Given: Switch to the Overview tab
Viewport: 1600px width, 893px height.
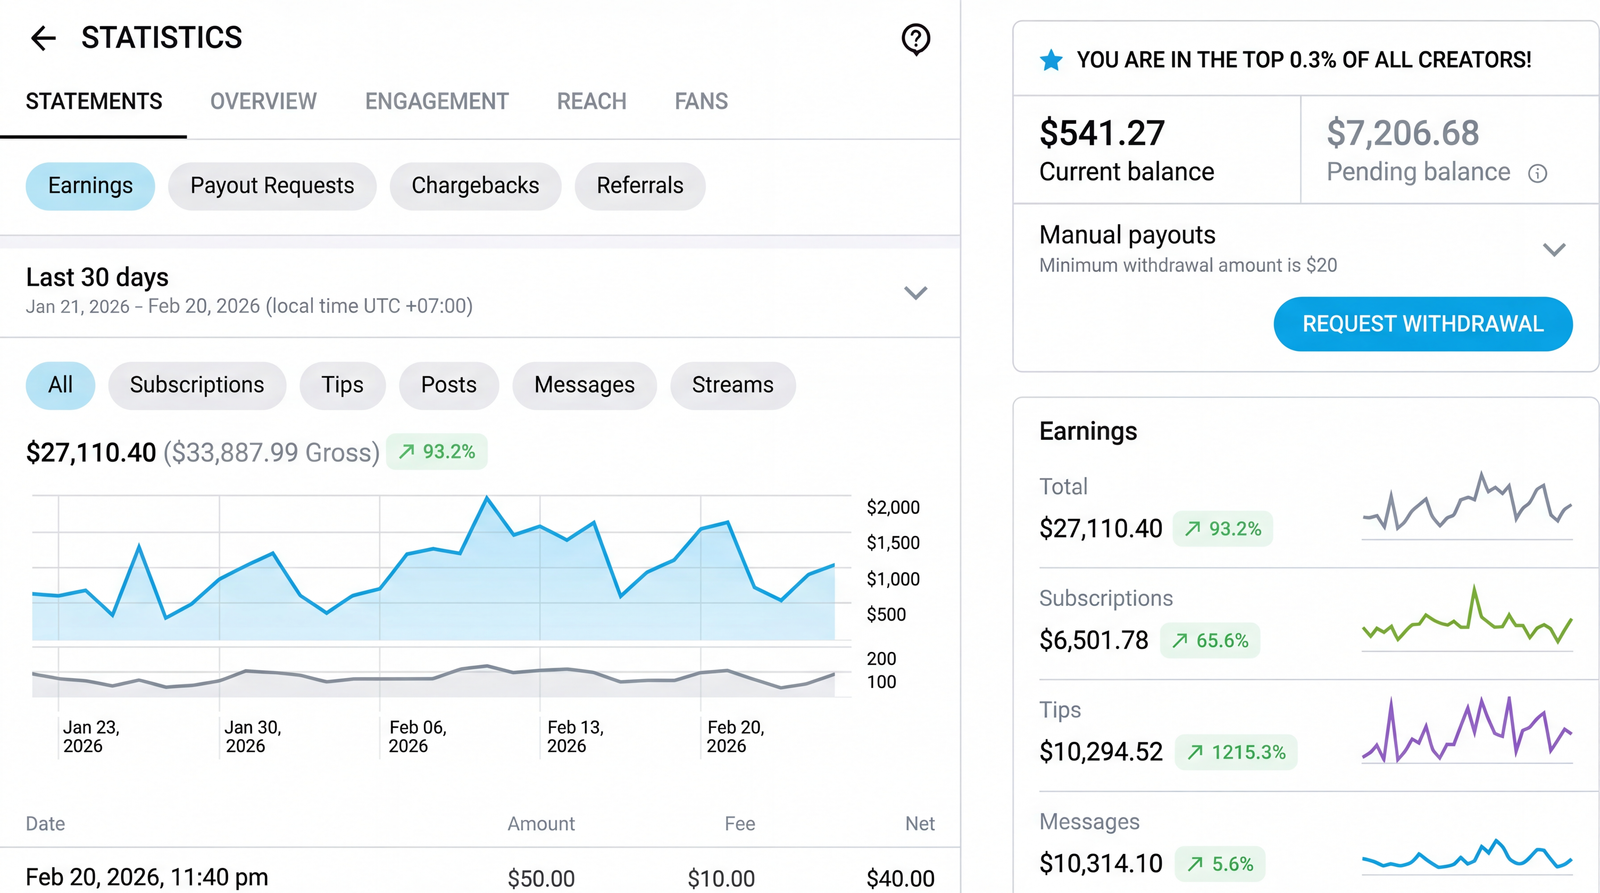Looking at the screenshot, I should (x=263, y=102).
